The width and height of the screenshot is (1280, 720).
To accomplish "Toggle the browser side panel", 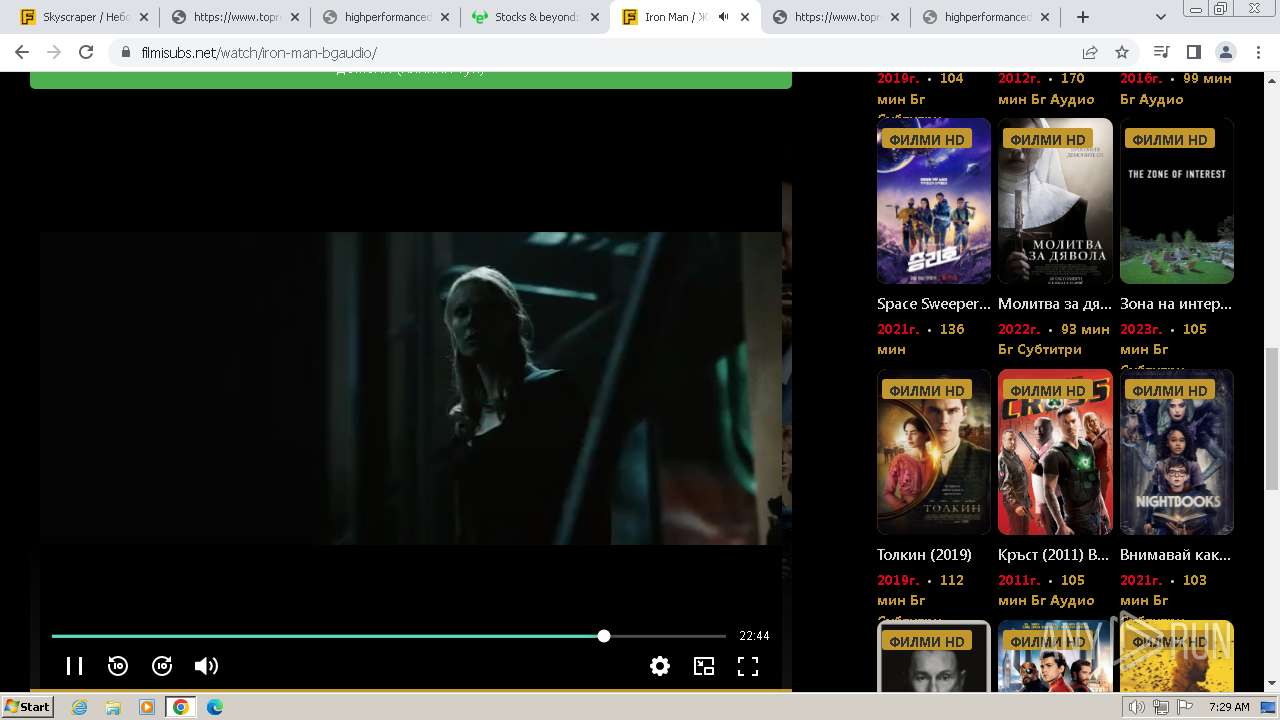I will point(1193,52).
